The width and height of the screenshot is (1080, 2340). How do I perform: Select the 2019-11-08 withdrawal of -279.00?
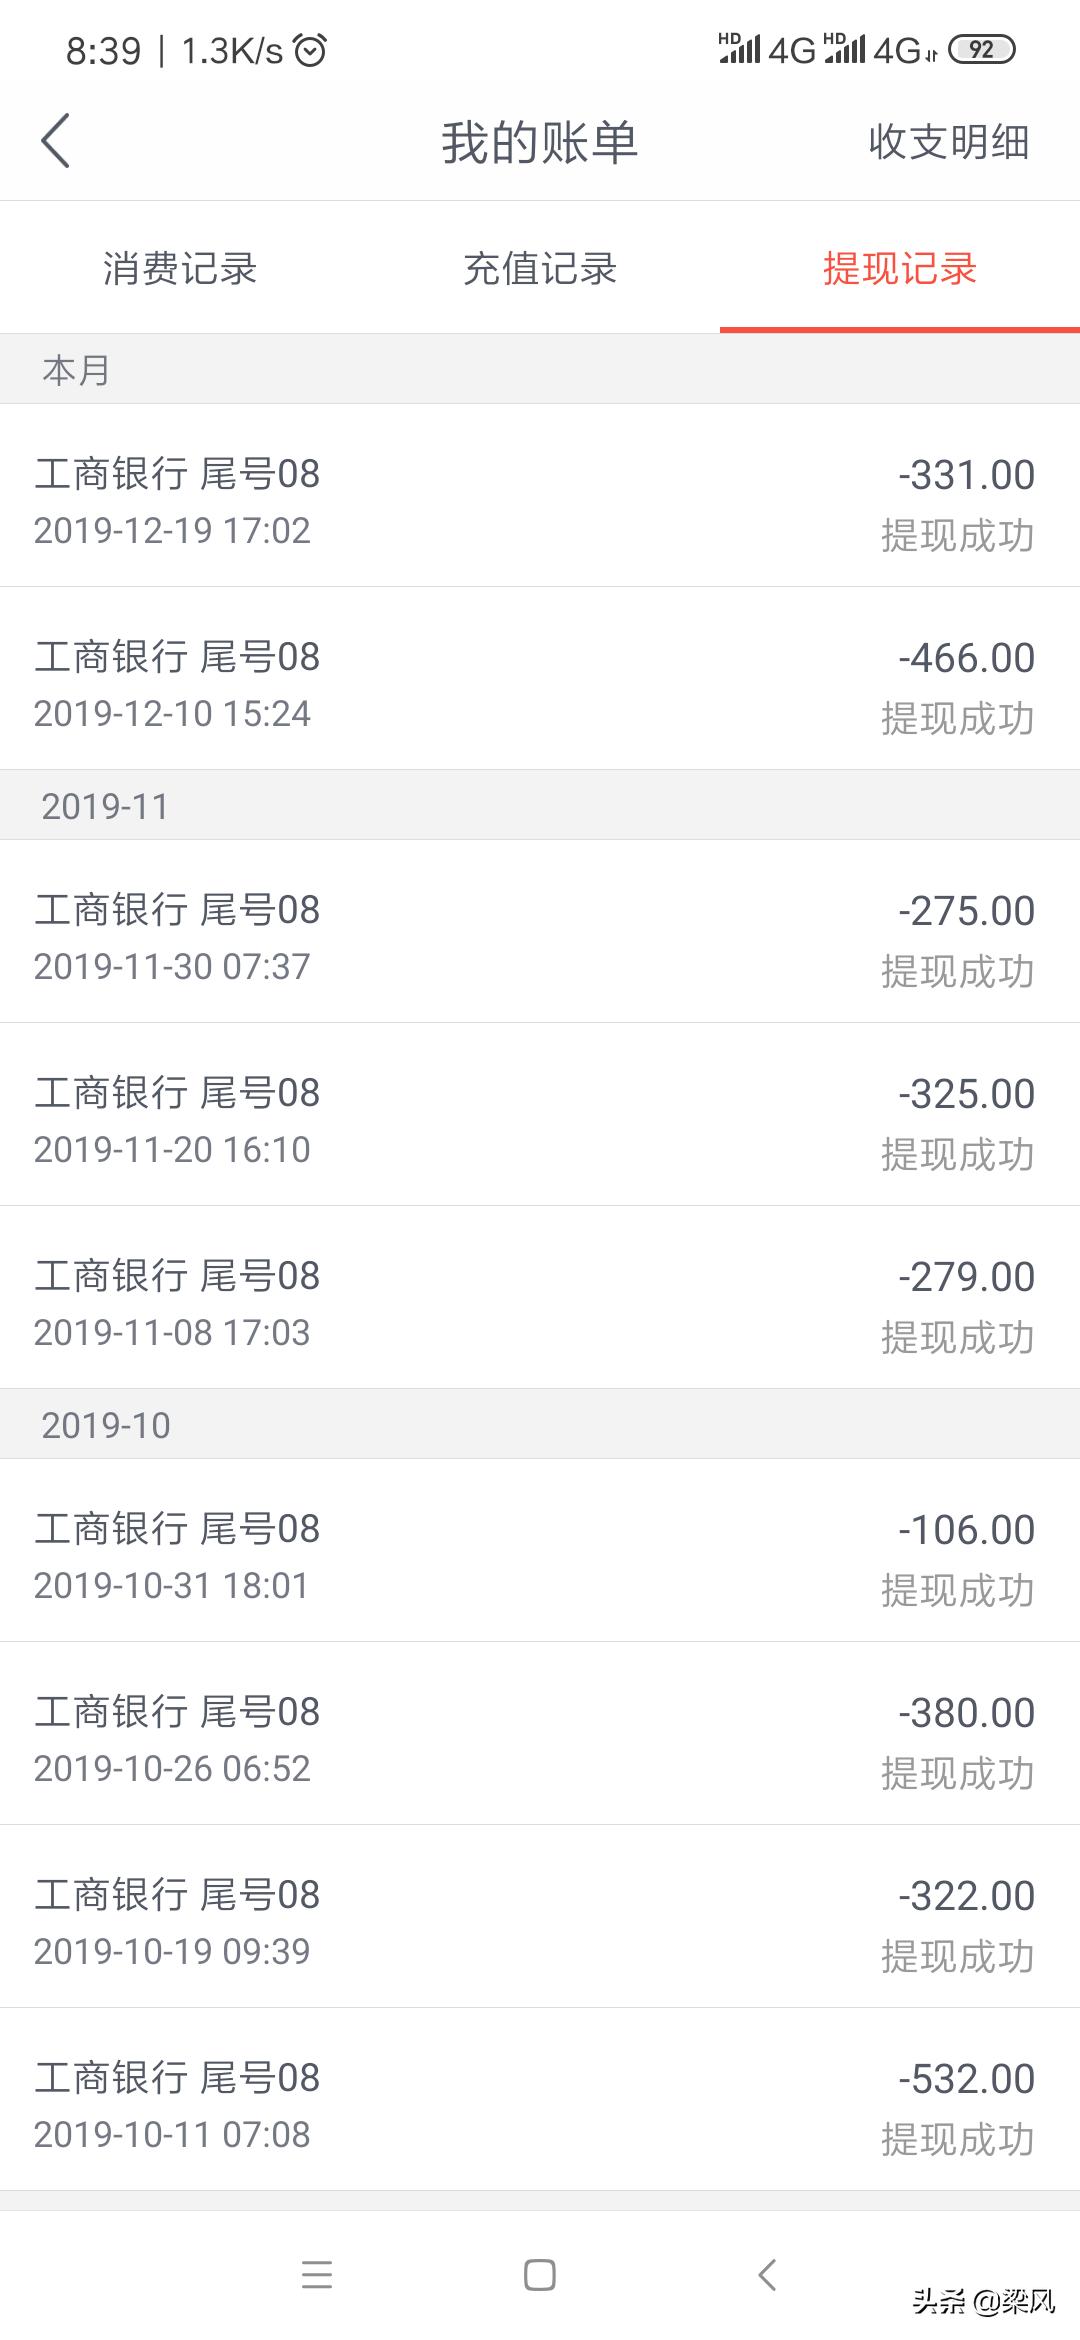(x=540, y=1298)
